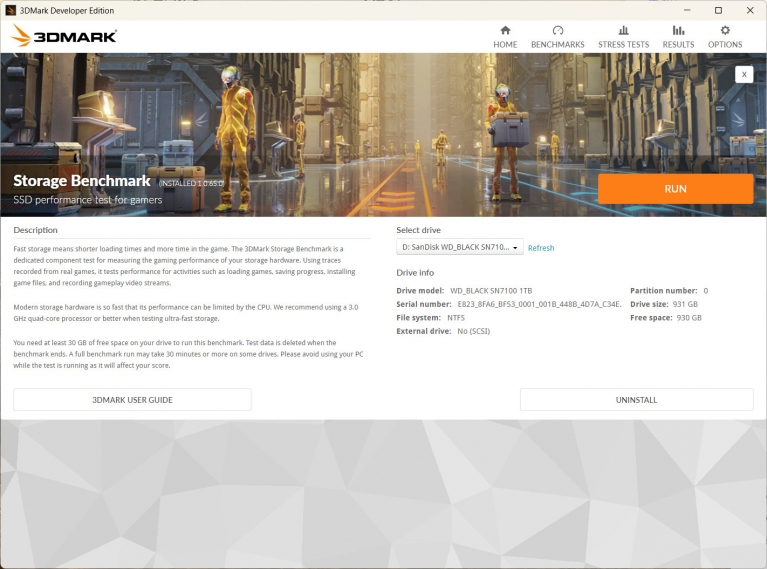Click the STRESS TESTS menu label
The height and width of the screenshot is (569, 767).
coord(623,45)
